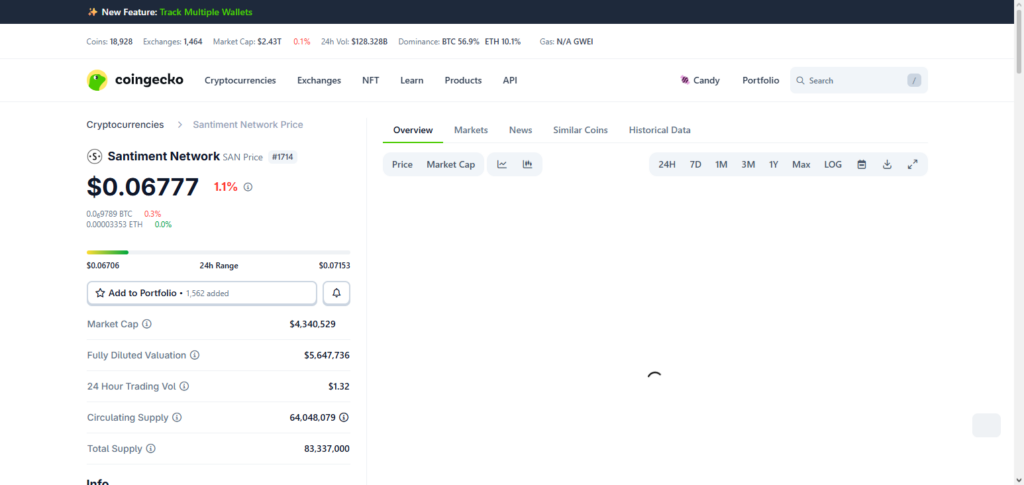1024x485 pixels.
Task: Toggle chart to Market Cap view
Action: pos(450,164)
